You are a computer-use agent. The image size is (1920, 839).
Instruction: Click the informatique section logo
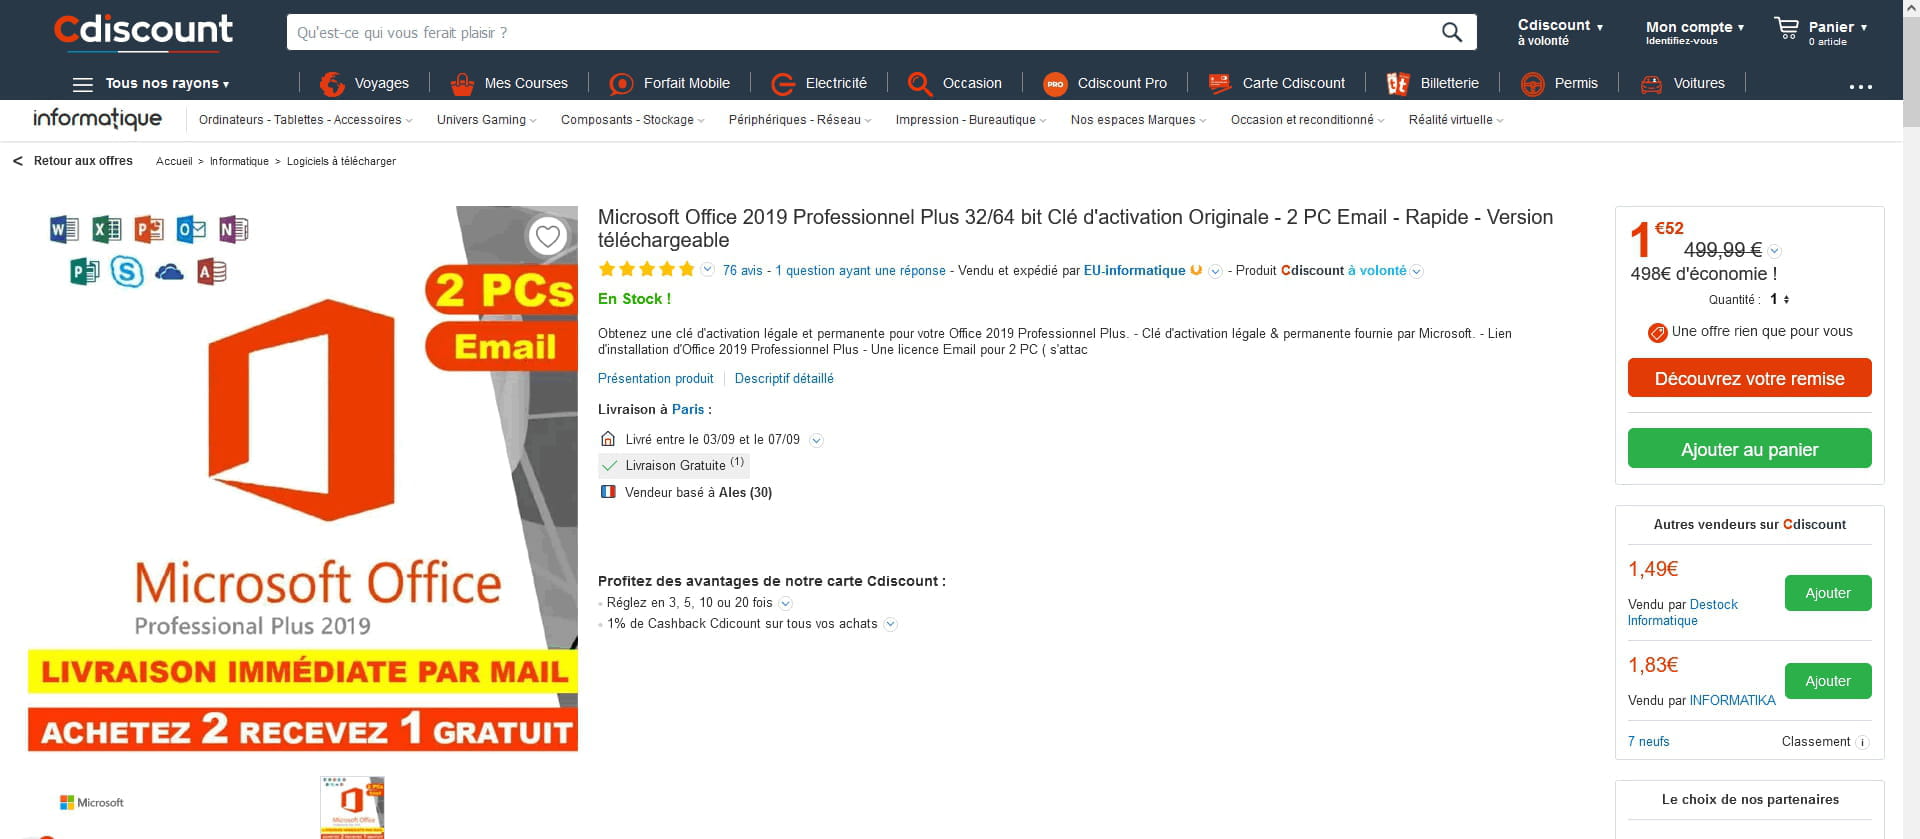97,119
